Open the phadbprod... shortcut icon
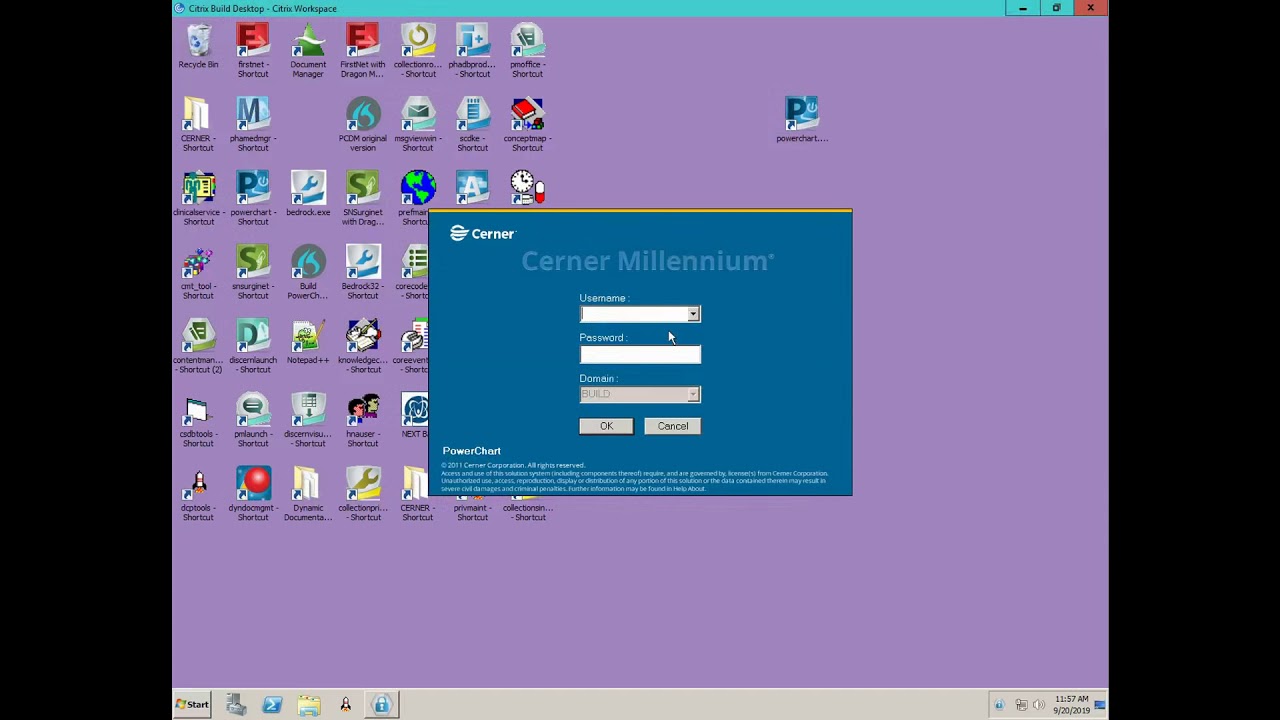The height and width of the screenshot is (720, 1280). [x=472, y=51]
